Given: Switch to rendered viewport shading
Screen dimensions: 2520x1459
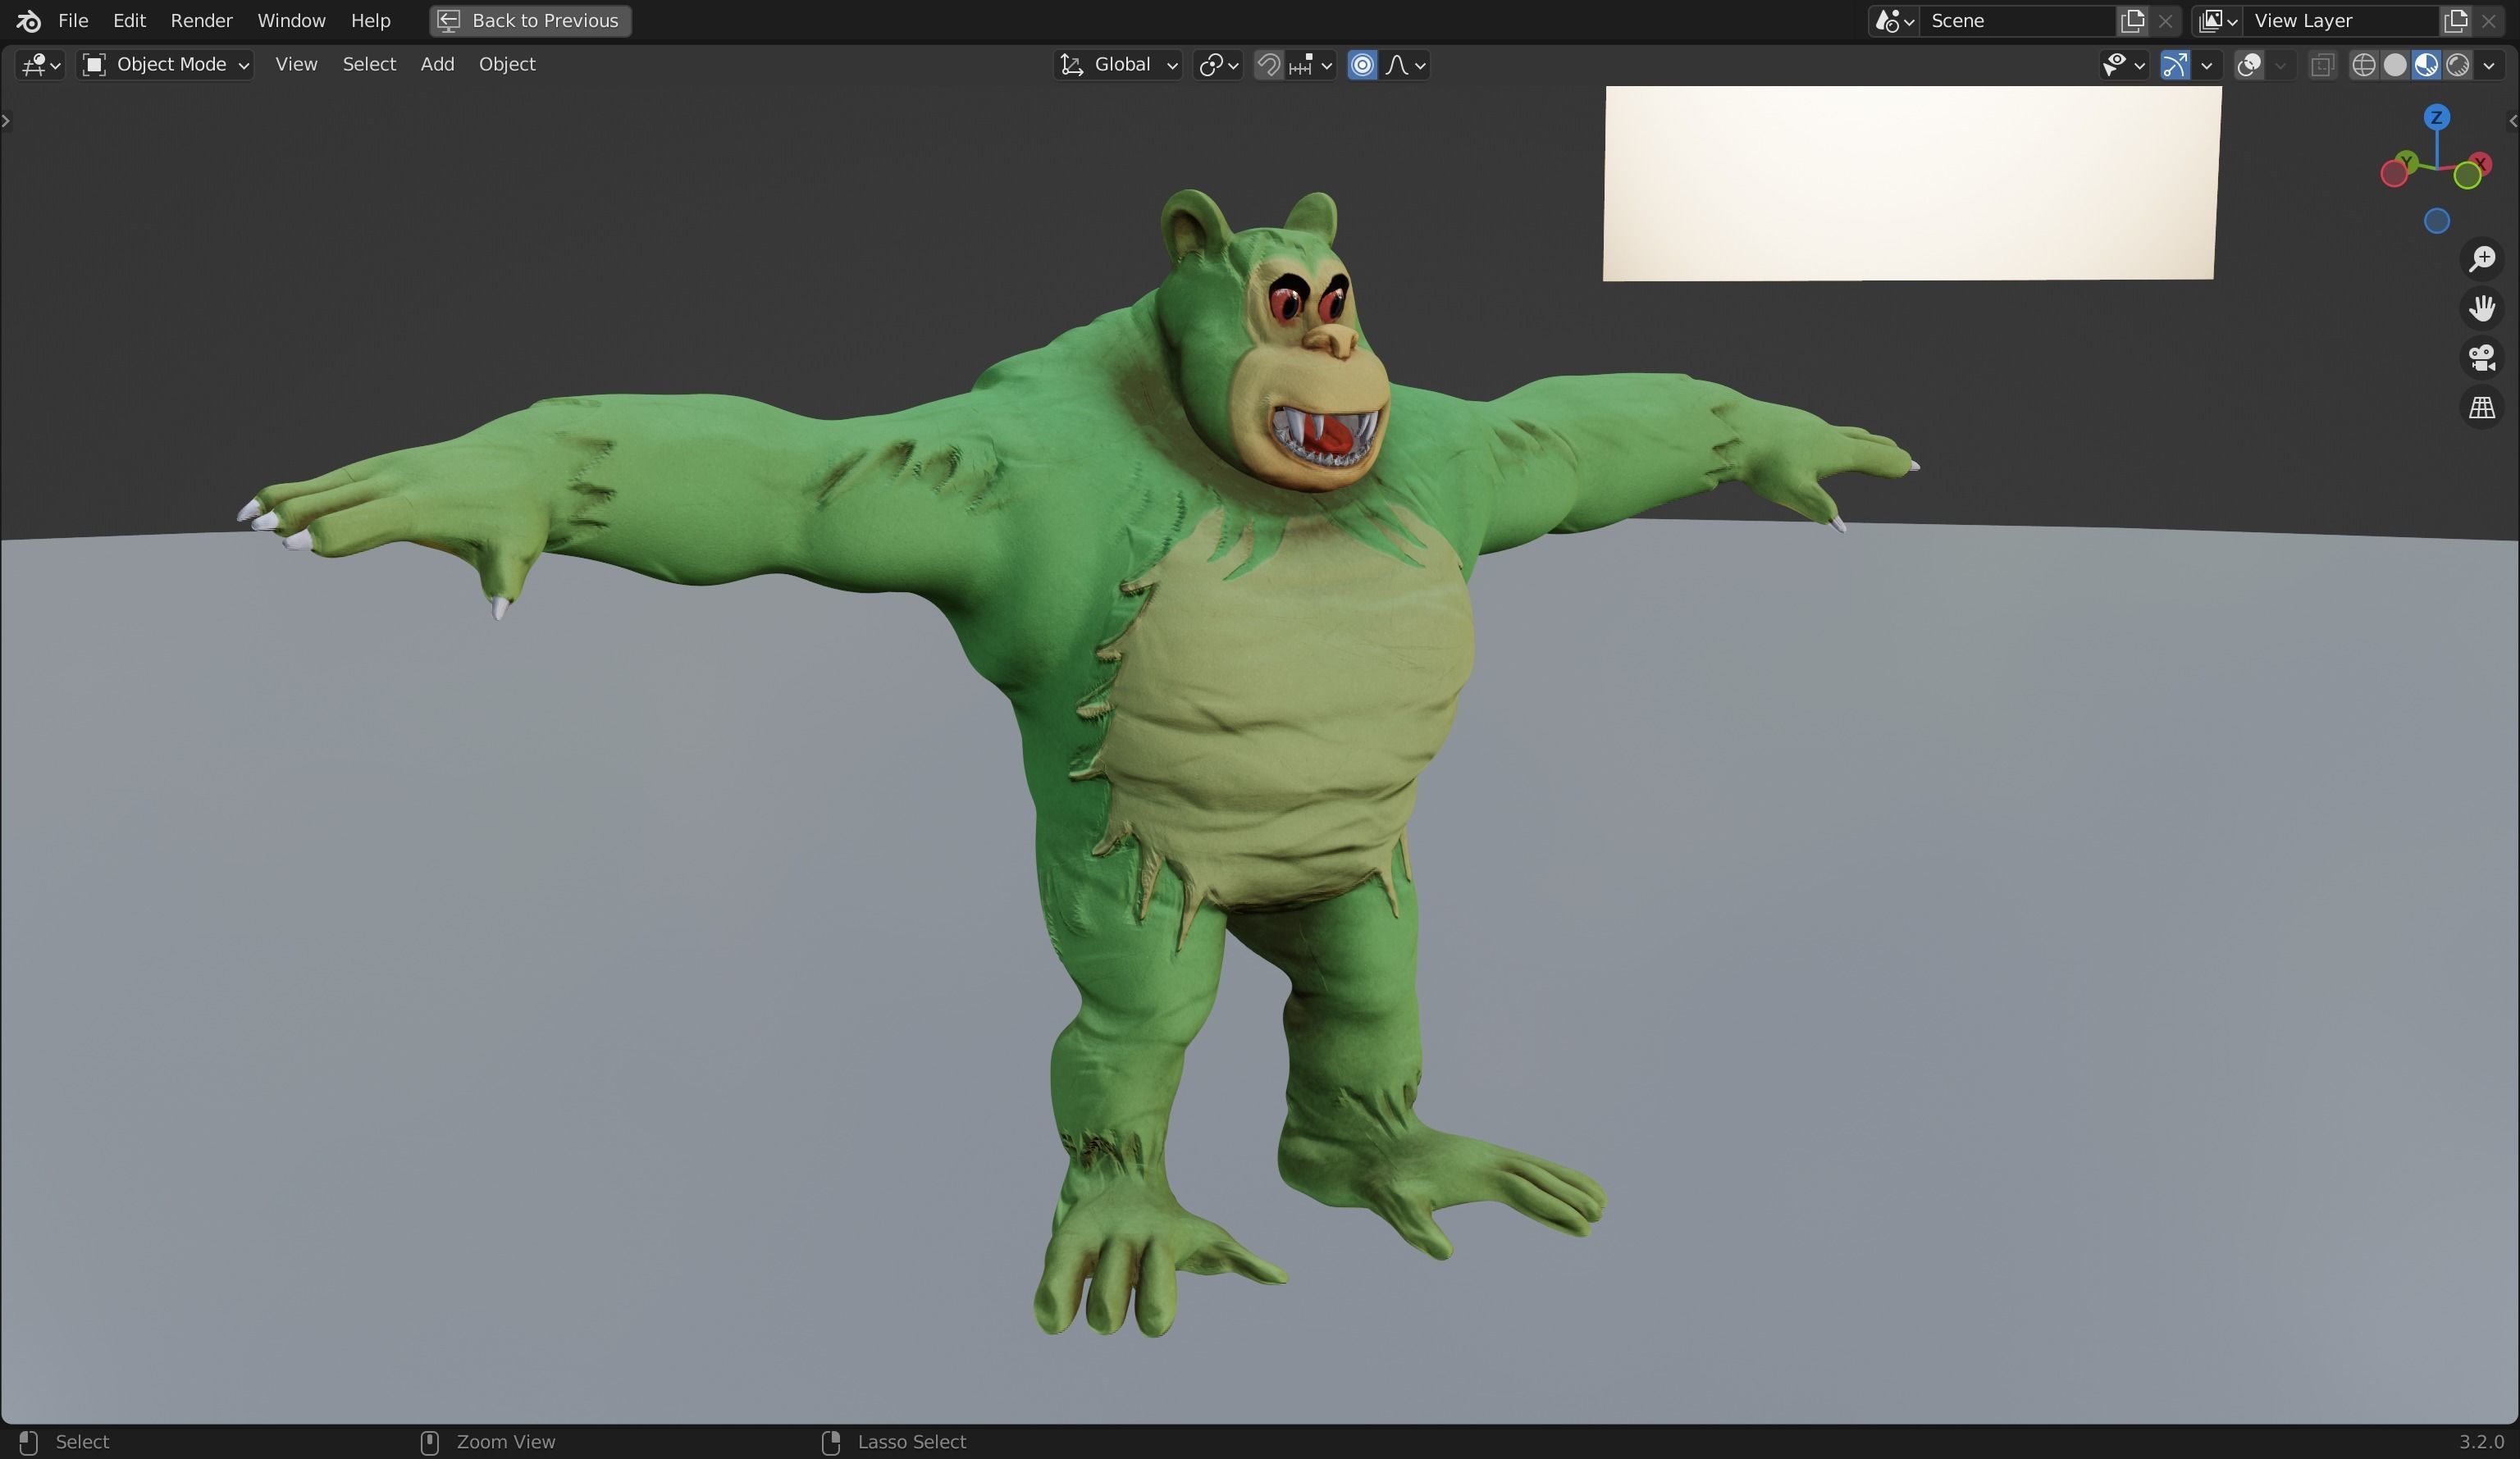Looking at the screenshot, I should click(x=2458, y=64).
